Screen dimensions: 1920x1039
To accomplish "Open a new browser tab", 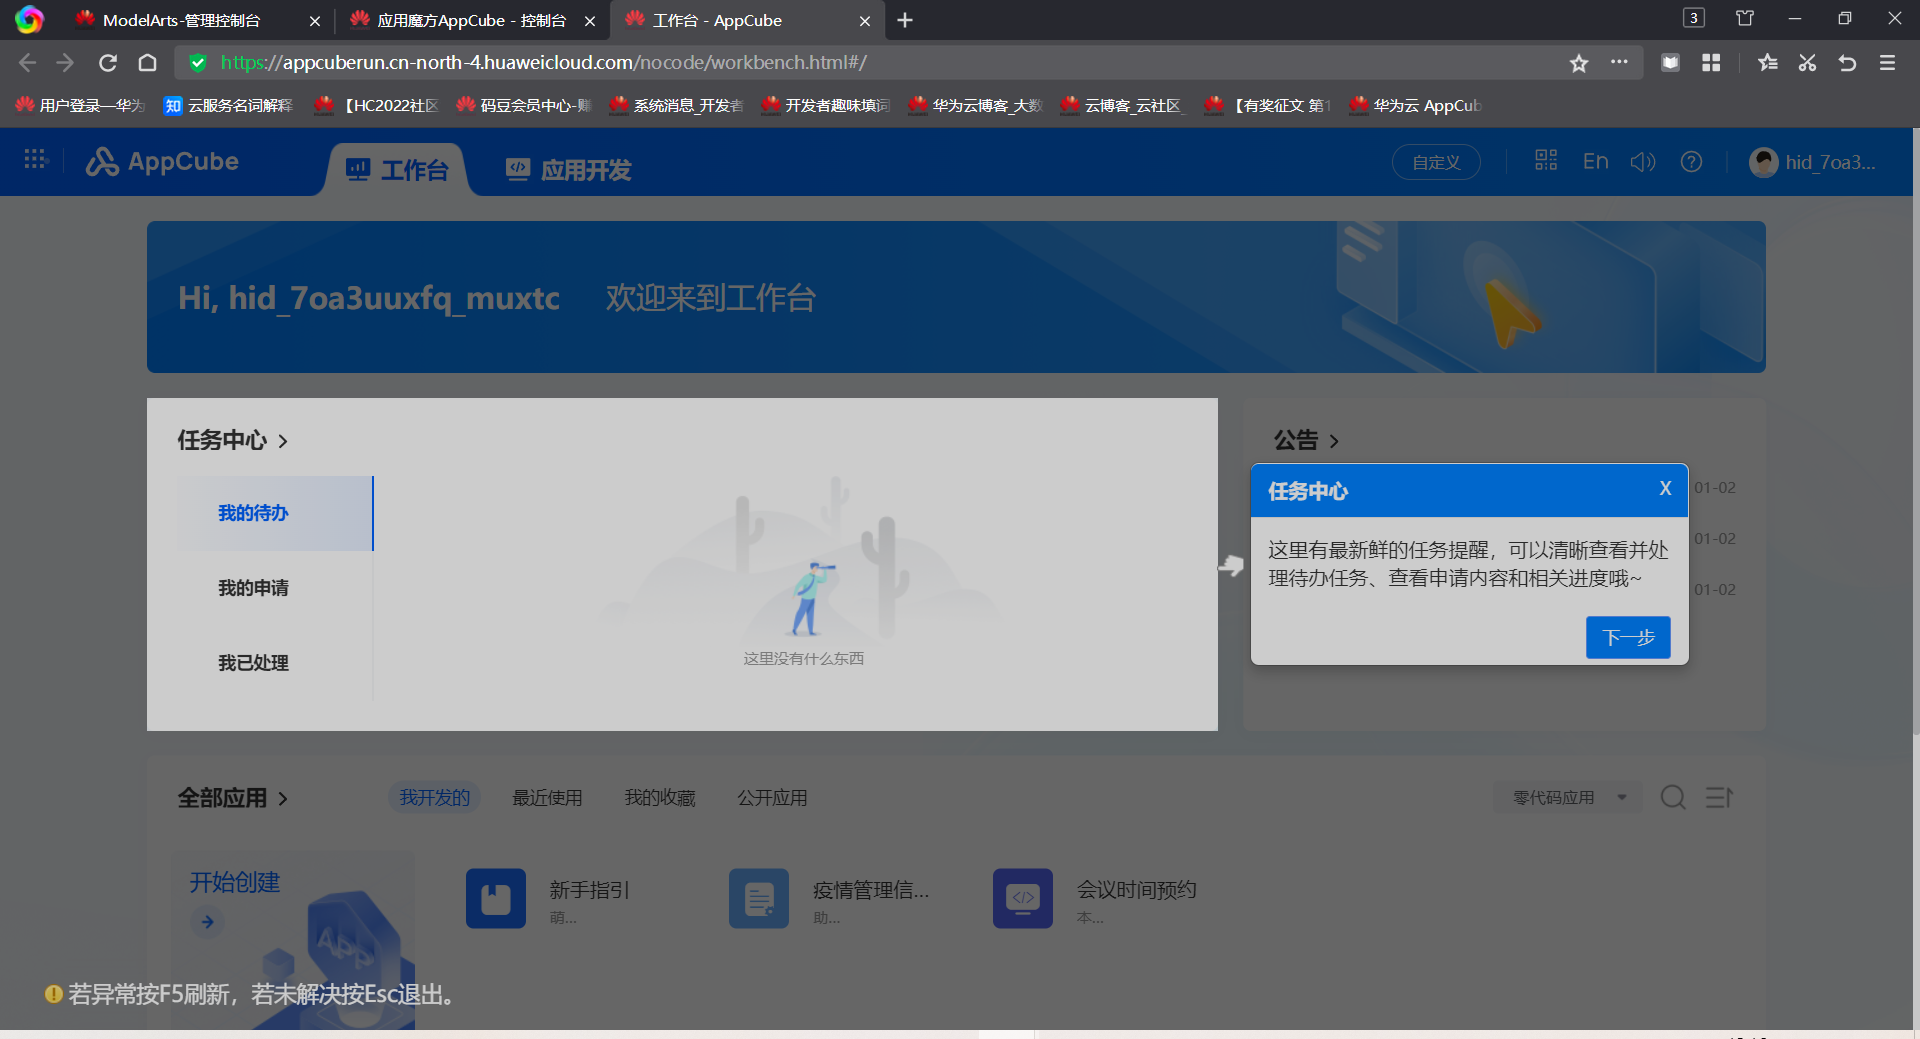I will coord(905,20).
